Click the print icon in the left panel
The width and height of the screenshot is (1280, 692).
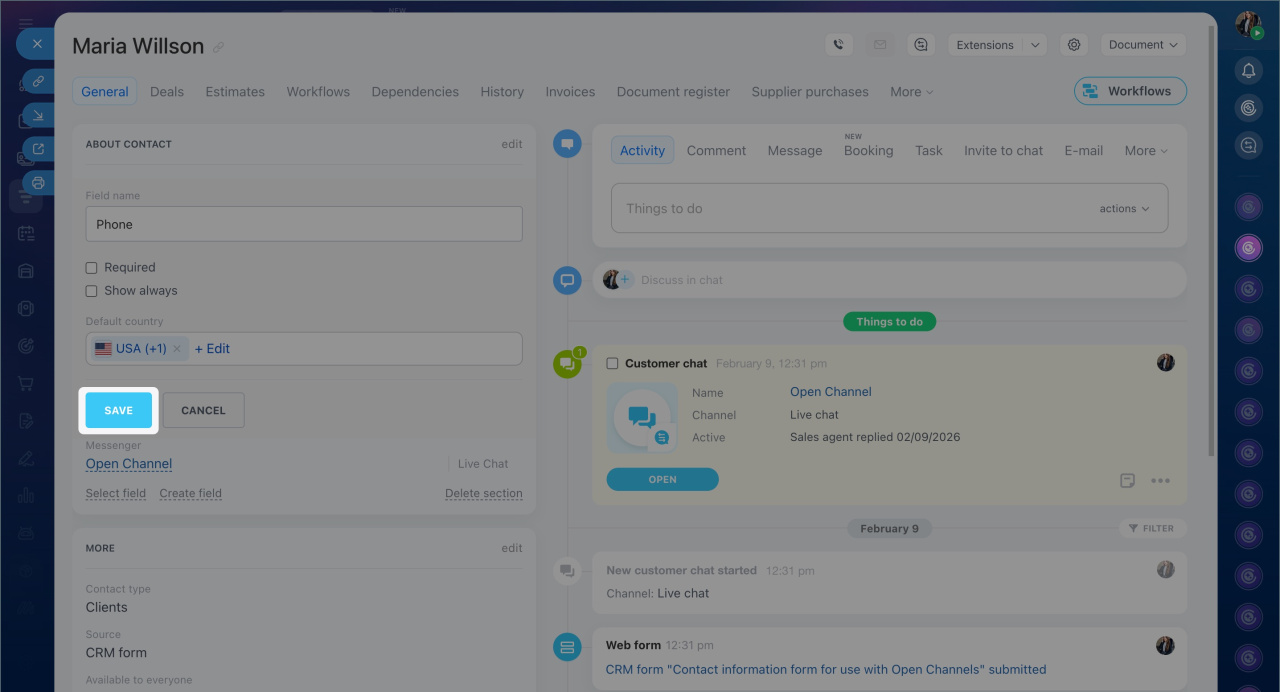point(38,183)
